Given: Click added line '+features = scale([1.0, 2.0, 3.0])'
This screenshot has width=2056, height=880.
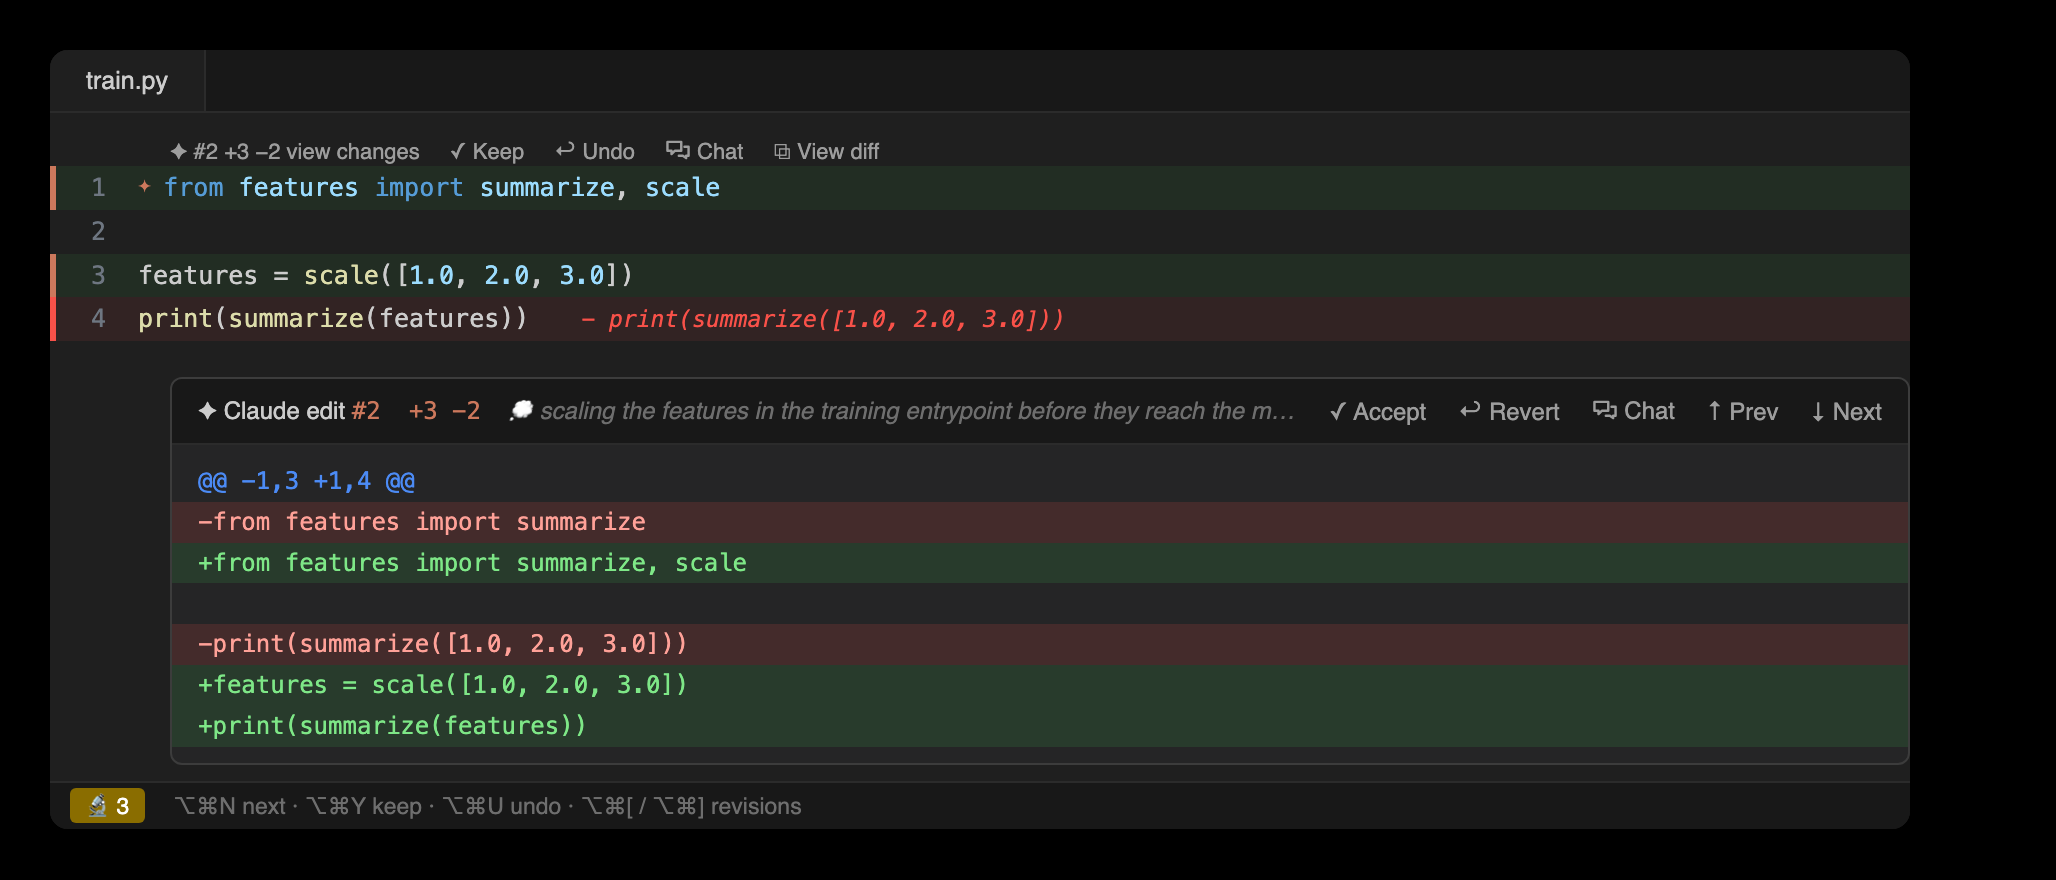Looking at the screenshot, I should click(x=1040, y=685).
